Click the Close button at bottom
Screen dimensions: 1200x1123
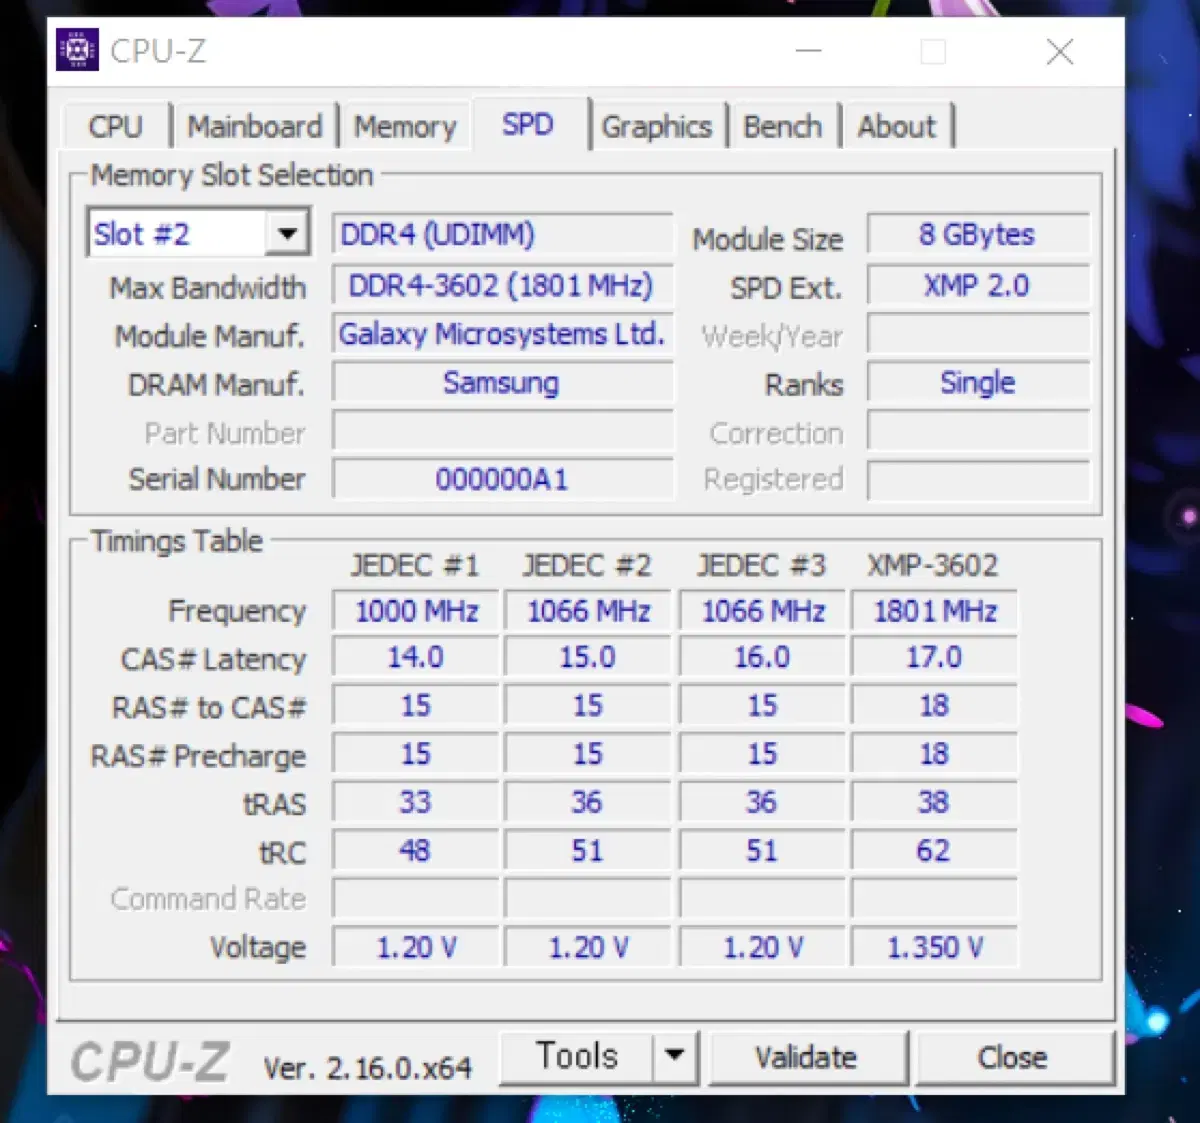(1013, 1057)
